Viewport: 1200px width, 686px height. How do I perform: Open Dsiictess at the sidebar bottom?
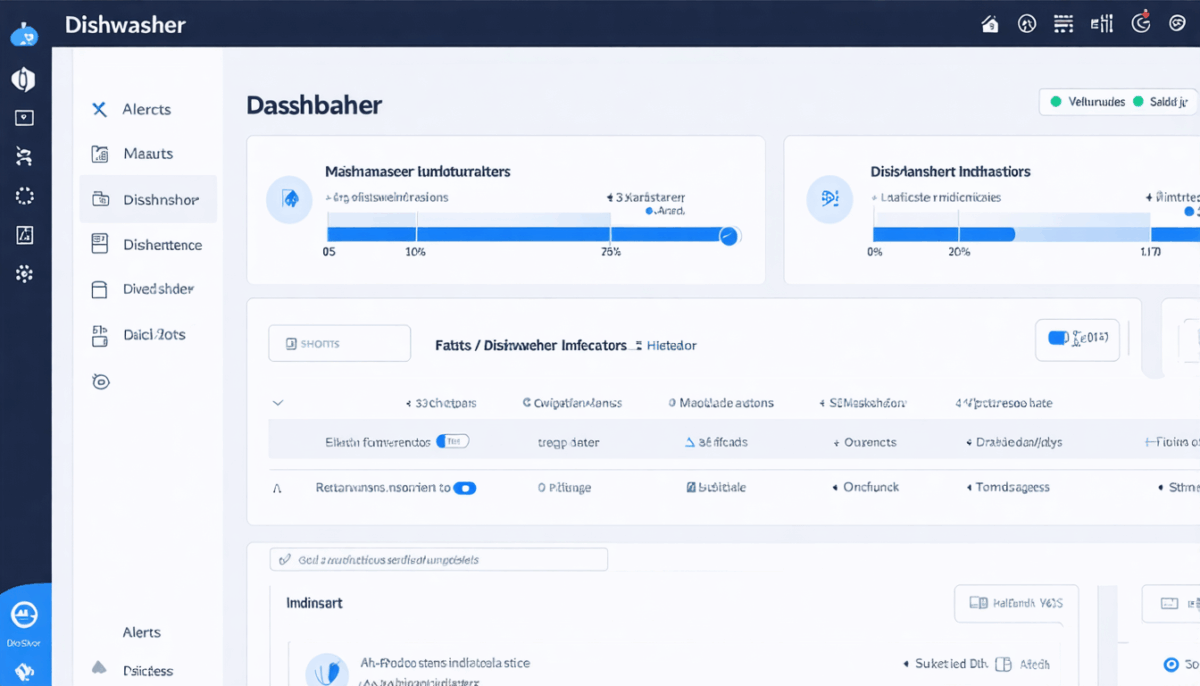point(147,670)
